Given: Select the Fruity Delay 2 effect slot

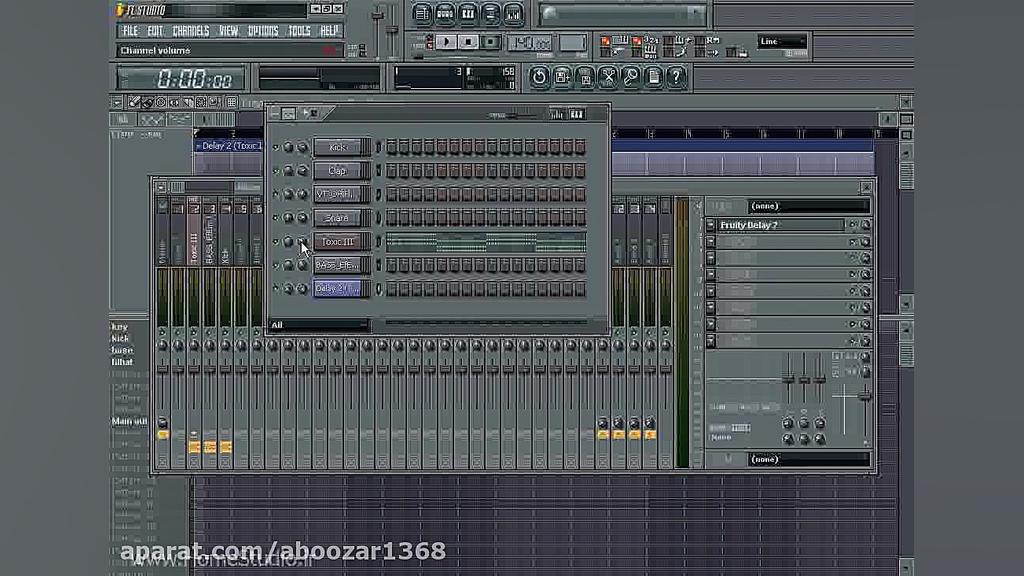Looking at the screenshot, I should [781, 225].
